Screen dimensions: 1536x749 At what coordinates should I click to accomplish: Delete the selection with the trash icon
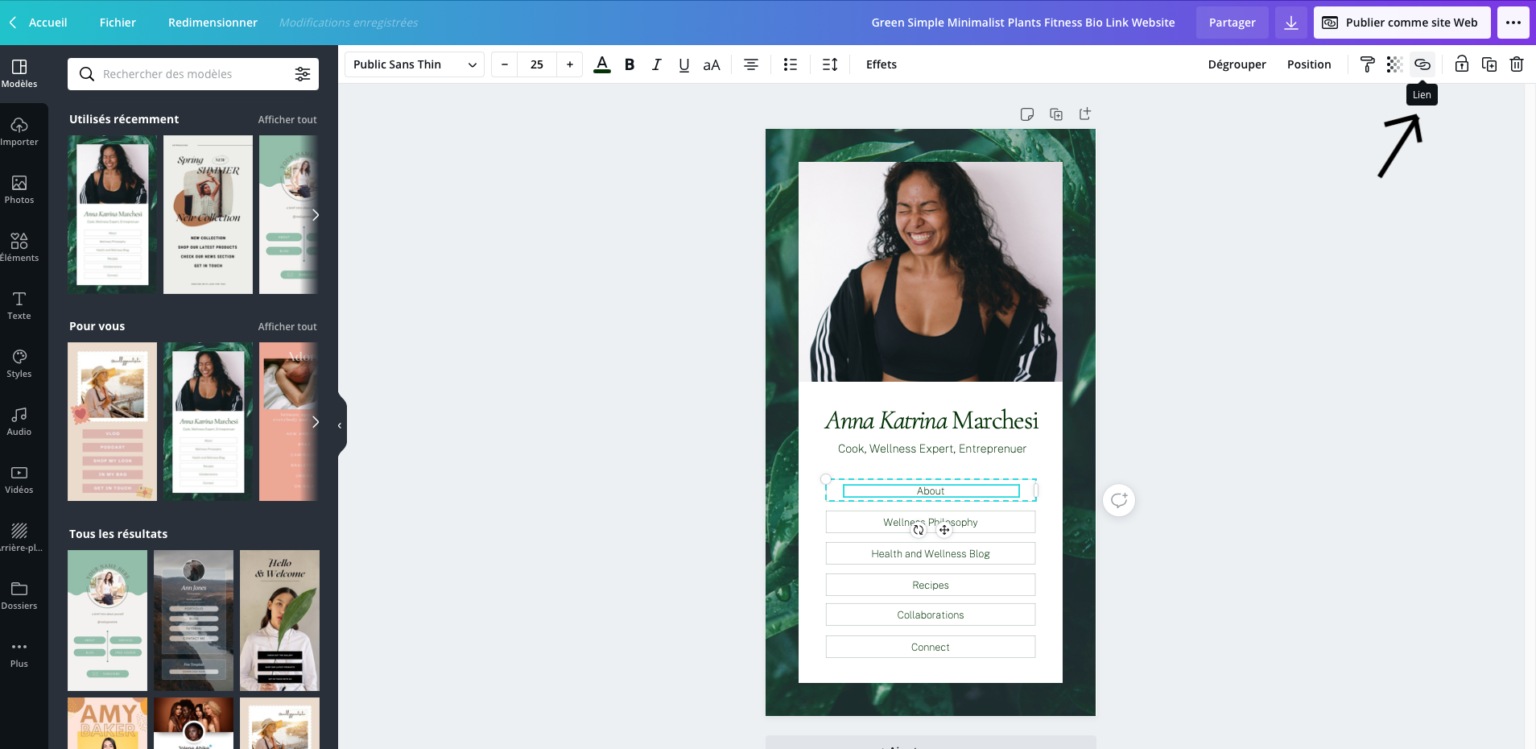(1517, 64)
